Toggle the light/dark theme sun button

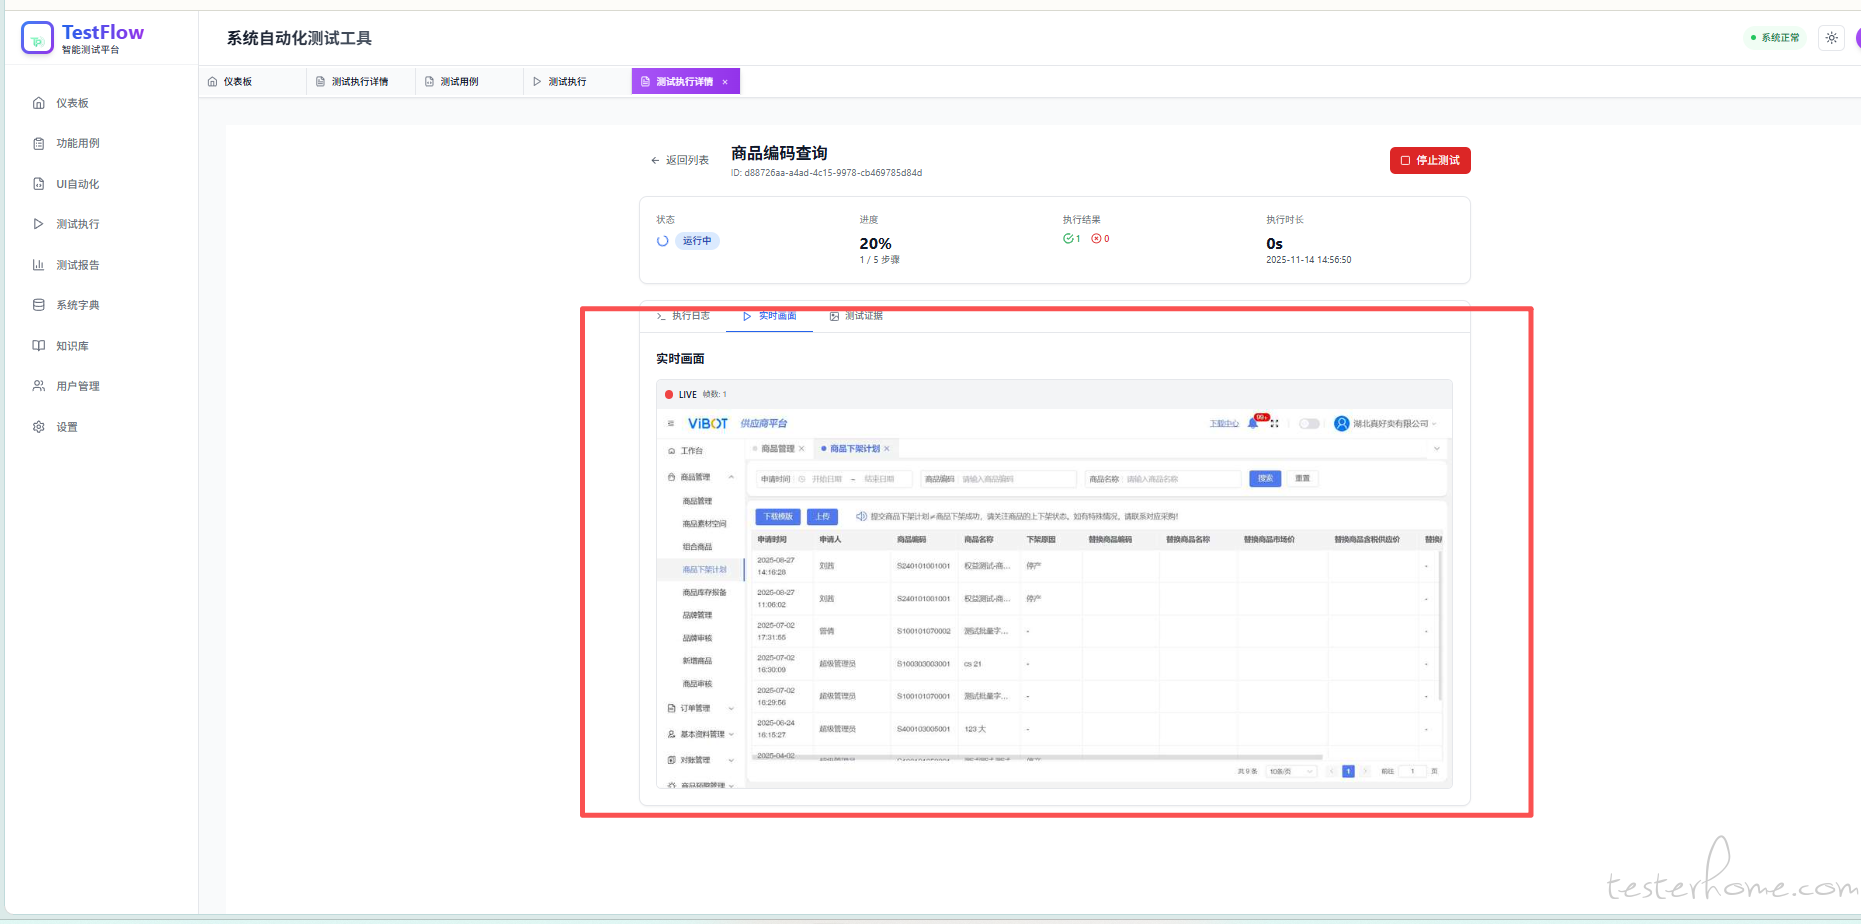pos(1831,38)
